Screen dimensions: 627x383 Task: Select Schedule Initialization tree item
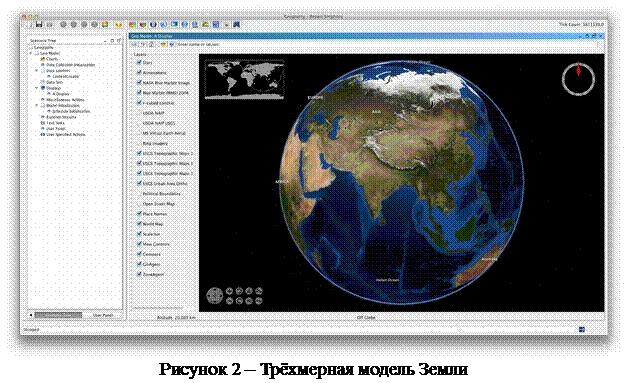click(x=72, y=111)
